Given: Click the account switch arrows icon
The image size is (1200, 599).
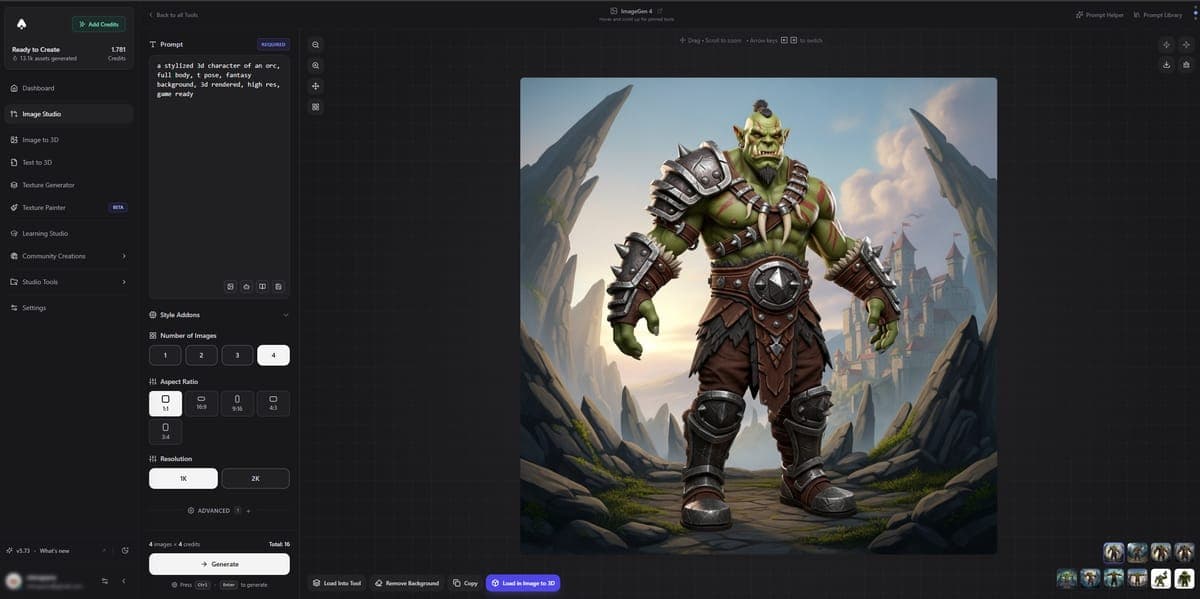Looking at the screenshot, I should coord(105,581).
